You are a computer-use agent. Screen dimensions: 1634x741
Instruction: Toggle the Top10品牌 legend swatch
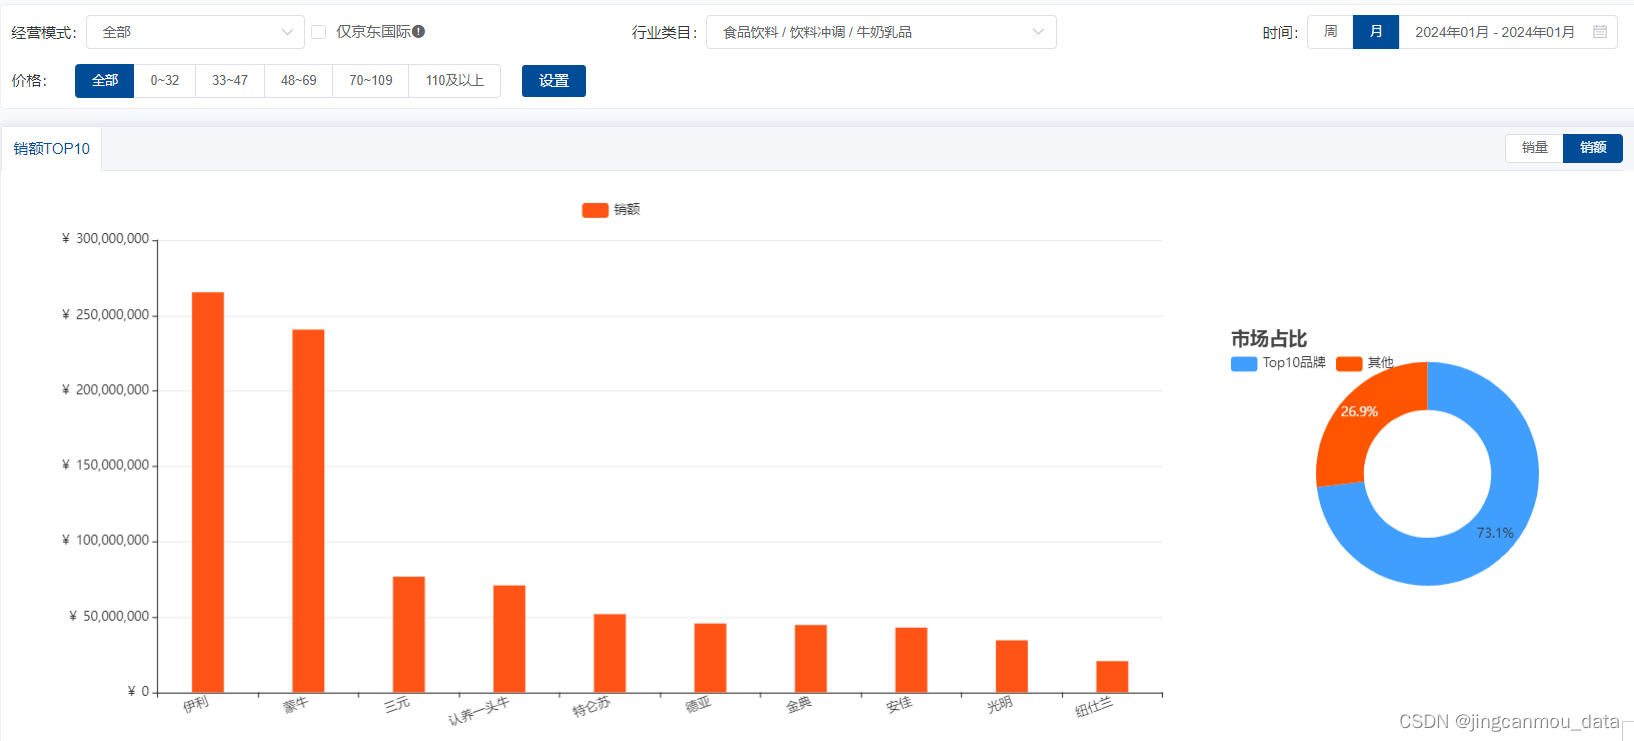click(x=1244, y=364)
